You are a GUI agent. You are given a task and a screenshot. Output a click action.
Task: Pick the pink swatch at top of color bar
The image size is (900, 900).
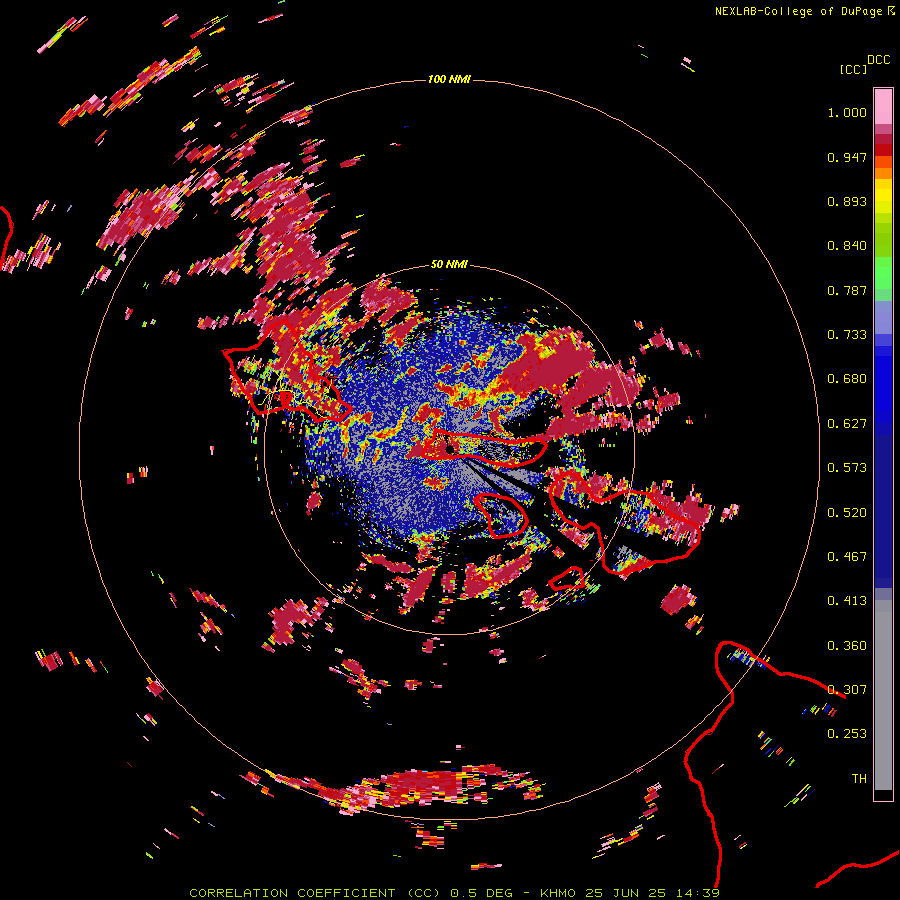coord(883,106)
